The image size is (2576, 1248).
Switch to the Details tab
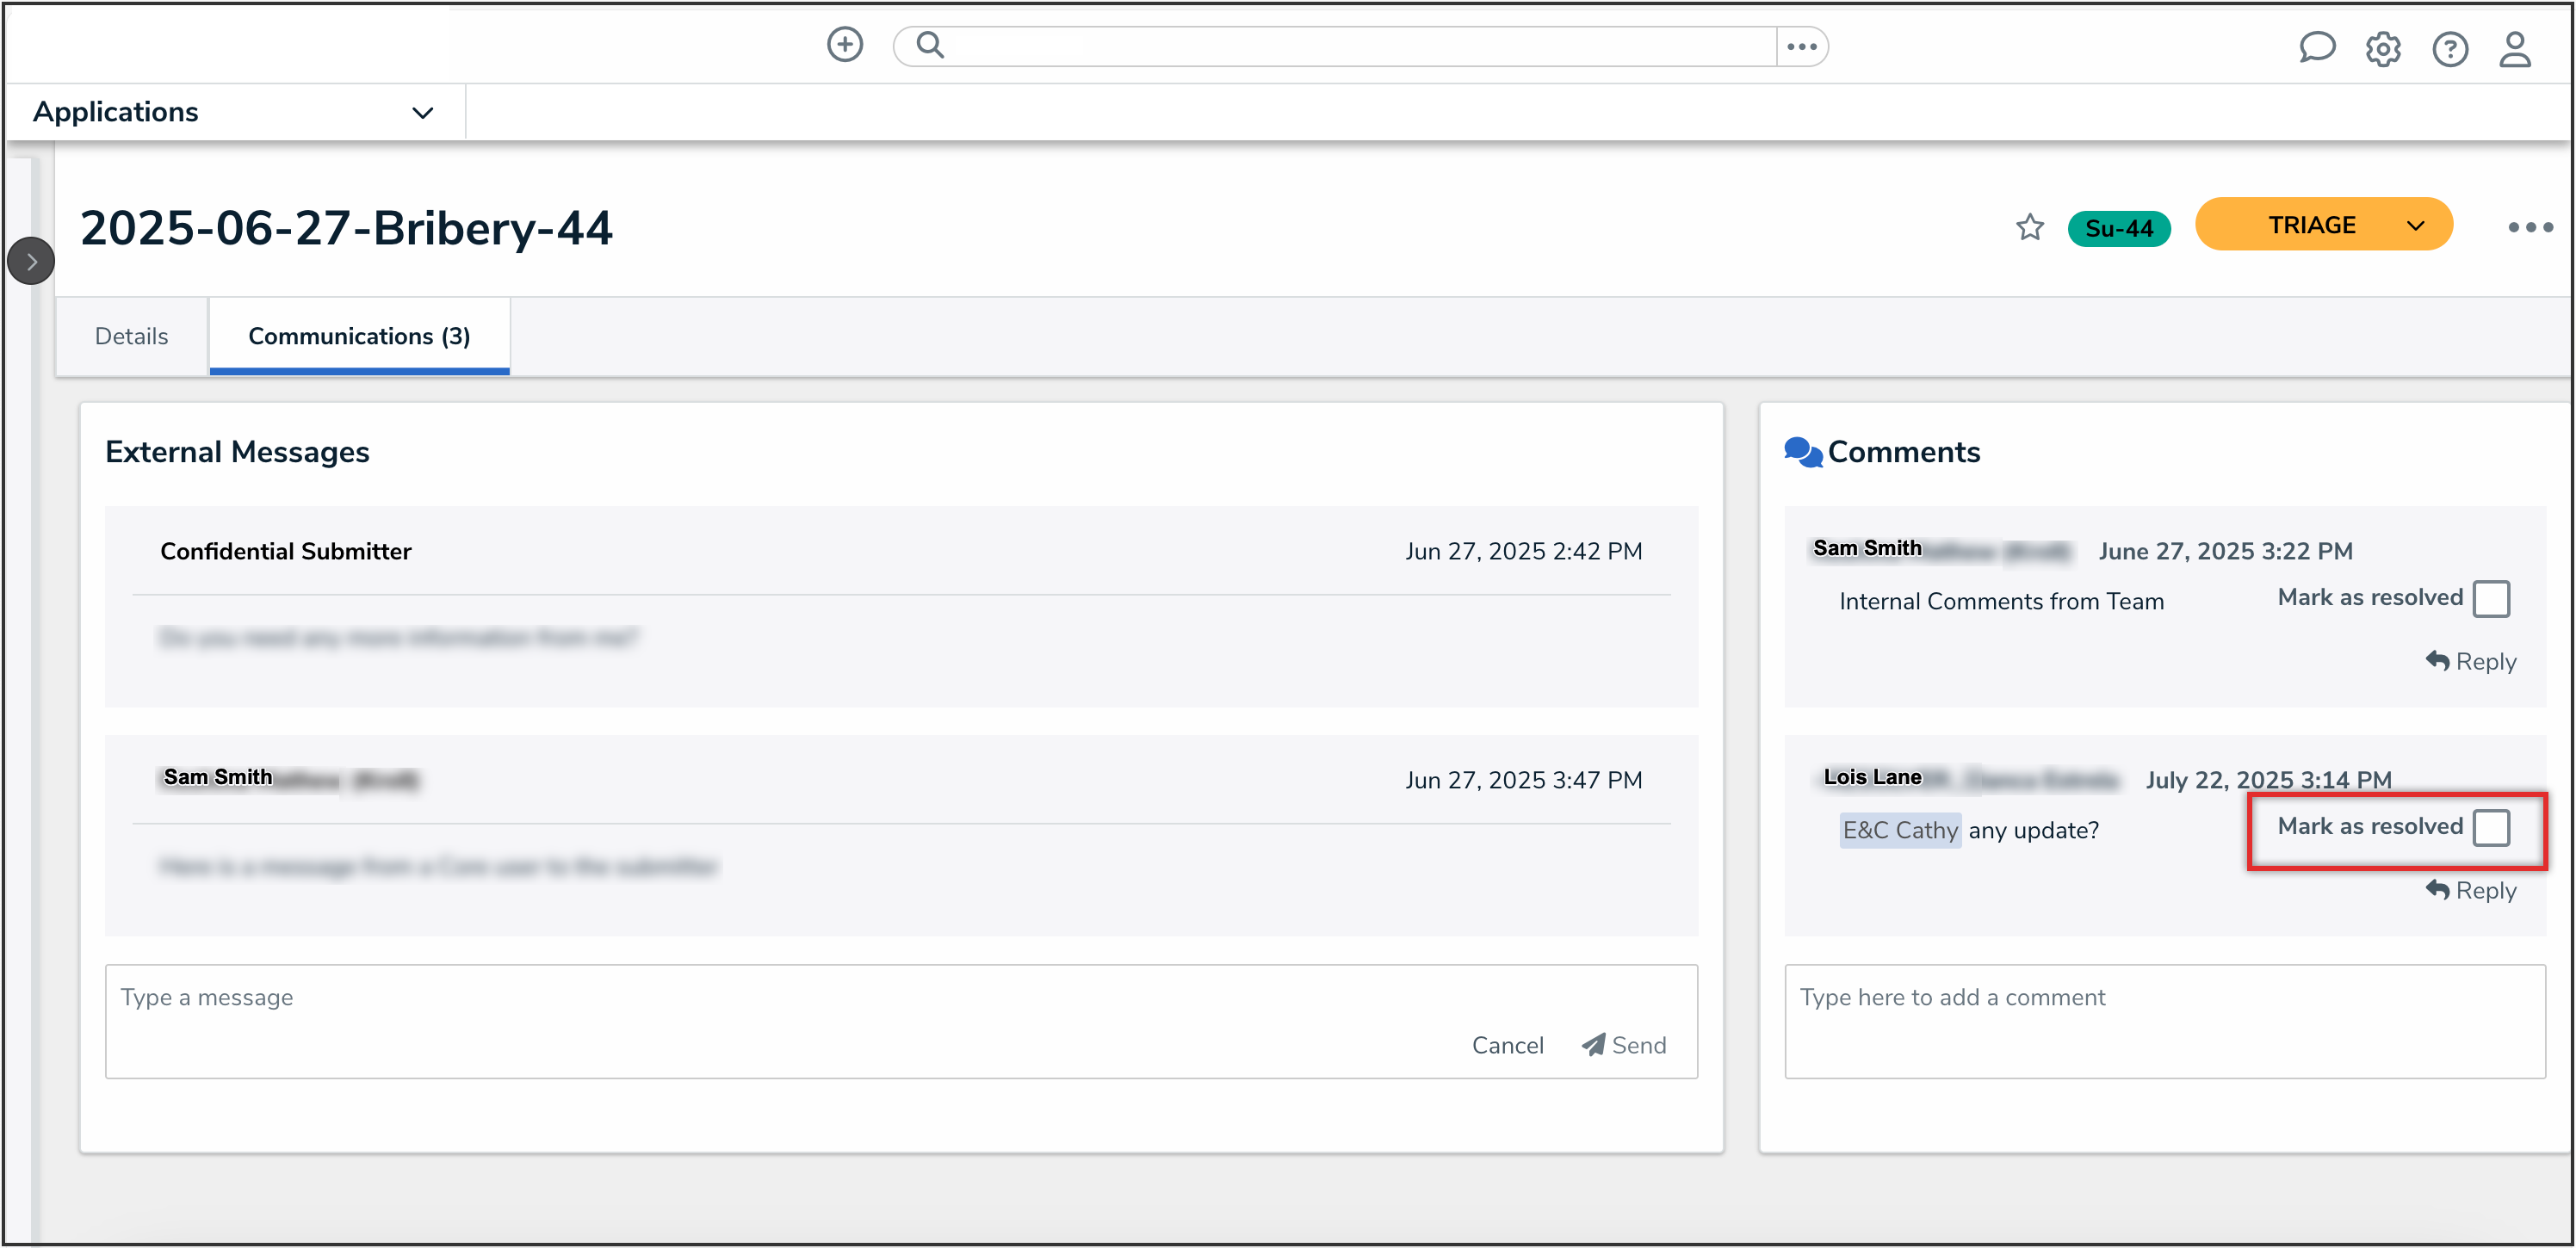tap(131, 336)
